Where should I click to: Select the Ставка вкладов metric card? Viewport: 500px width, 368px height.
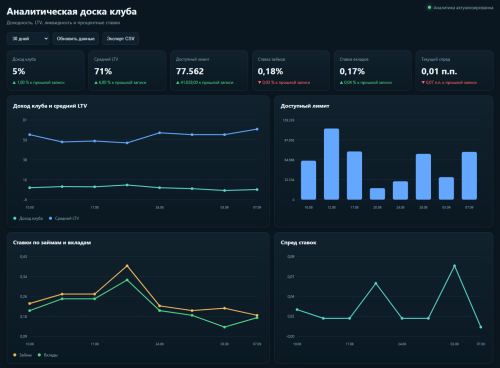coord(373,70)
